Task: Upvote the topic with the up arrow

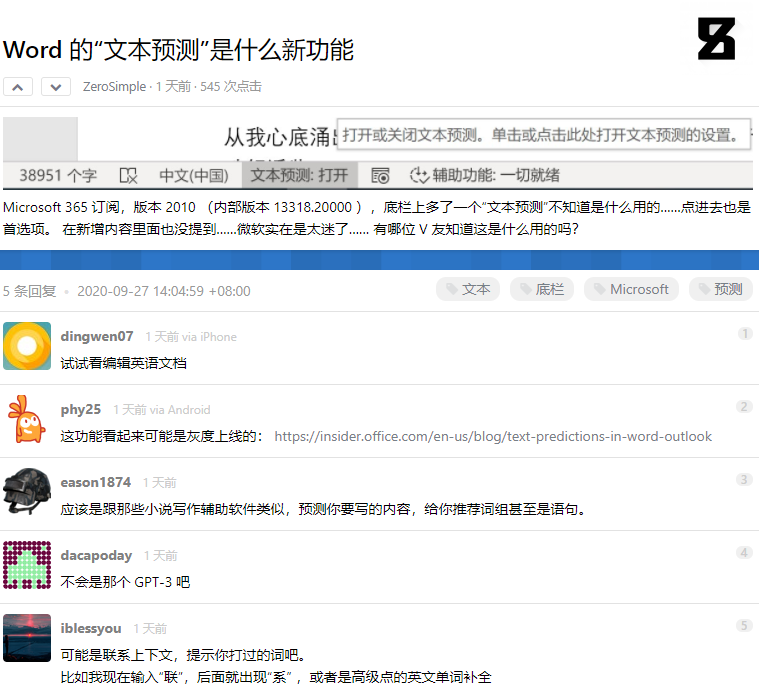Action: [x=18, y=87]
